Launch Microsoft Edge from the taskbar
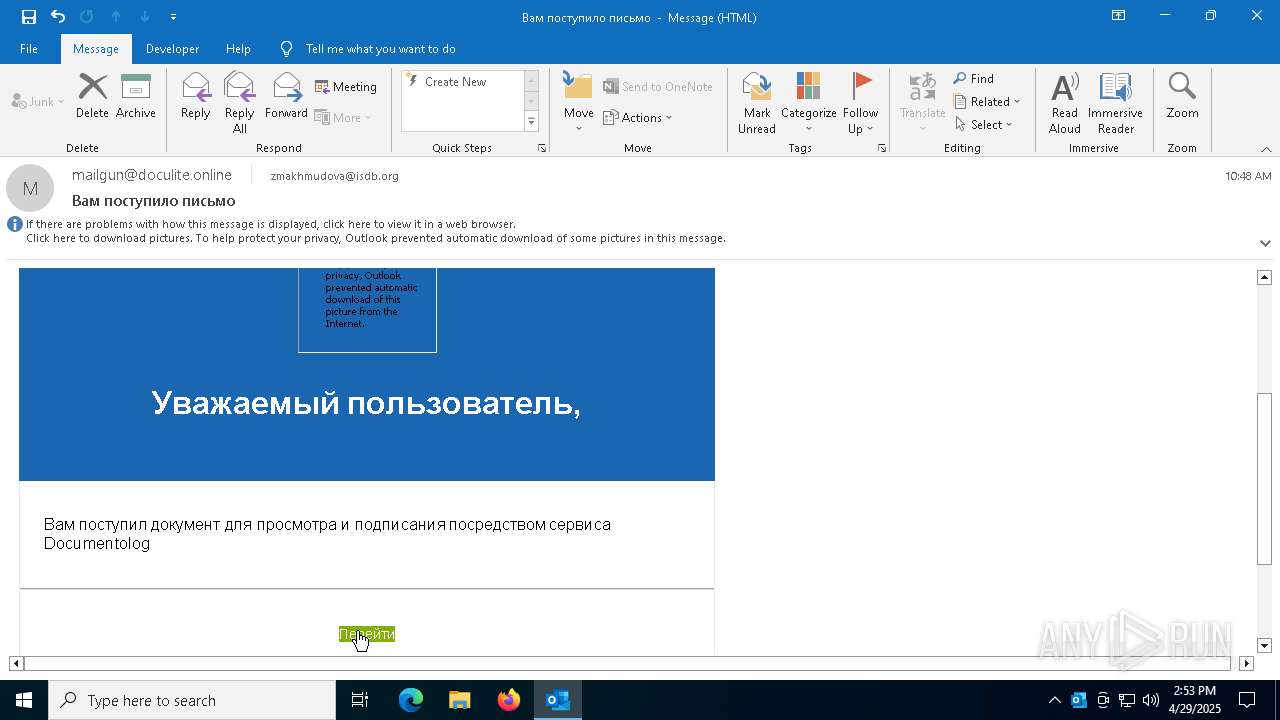The image size is (1280, 720). click(x=411, y=700)
